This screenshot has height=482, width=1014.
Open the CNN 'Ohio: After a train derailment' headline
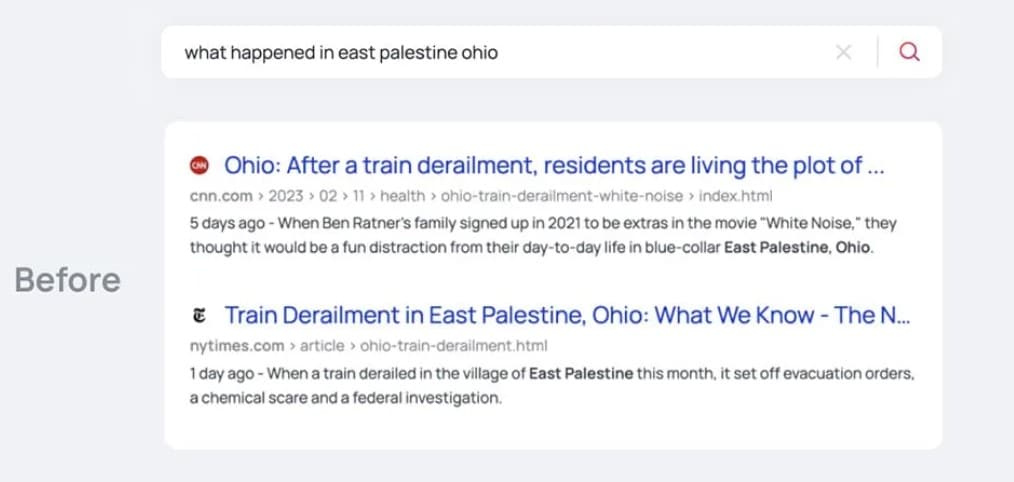click(554, 166)
